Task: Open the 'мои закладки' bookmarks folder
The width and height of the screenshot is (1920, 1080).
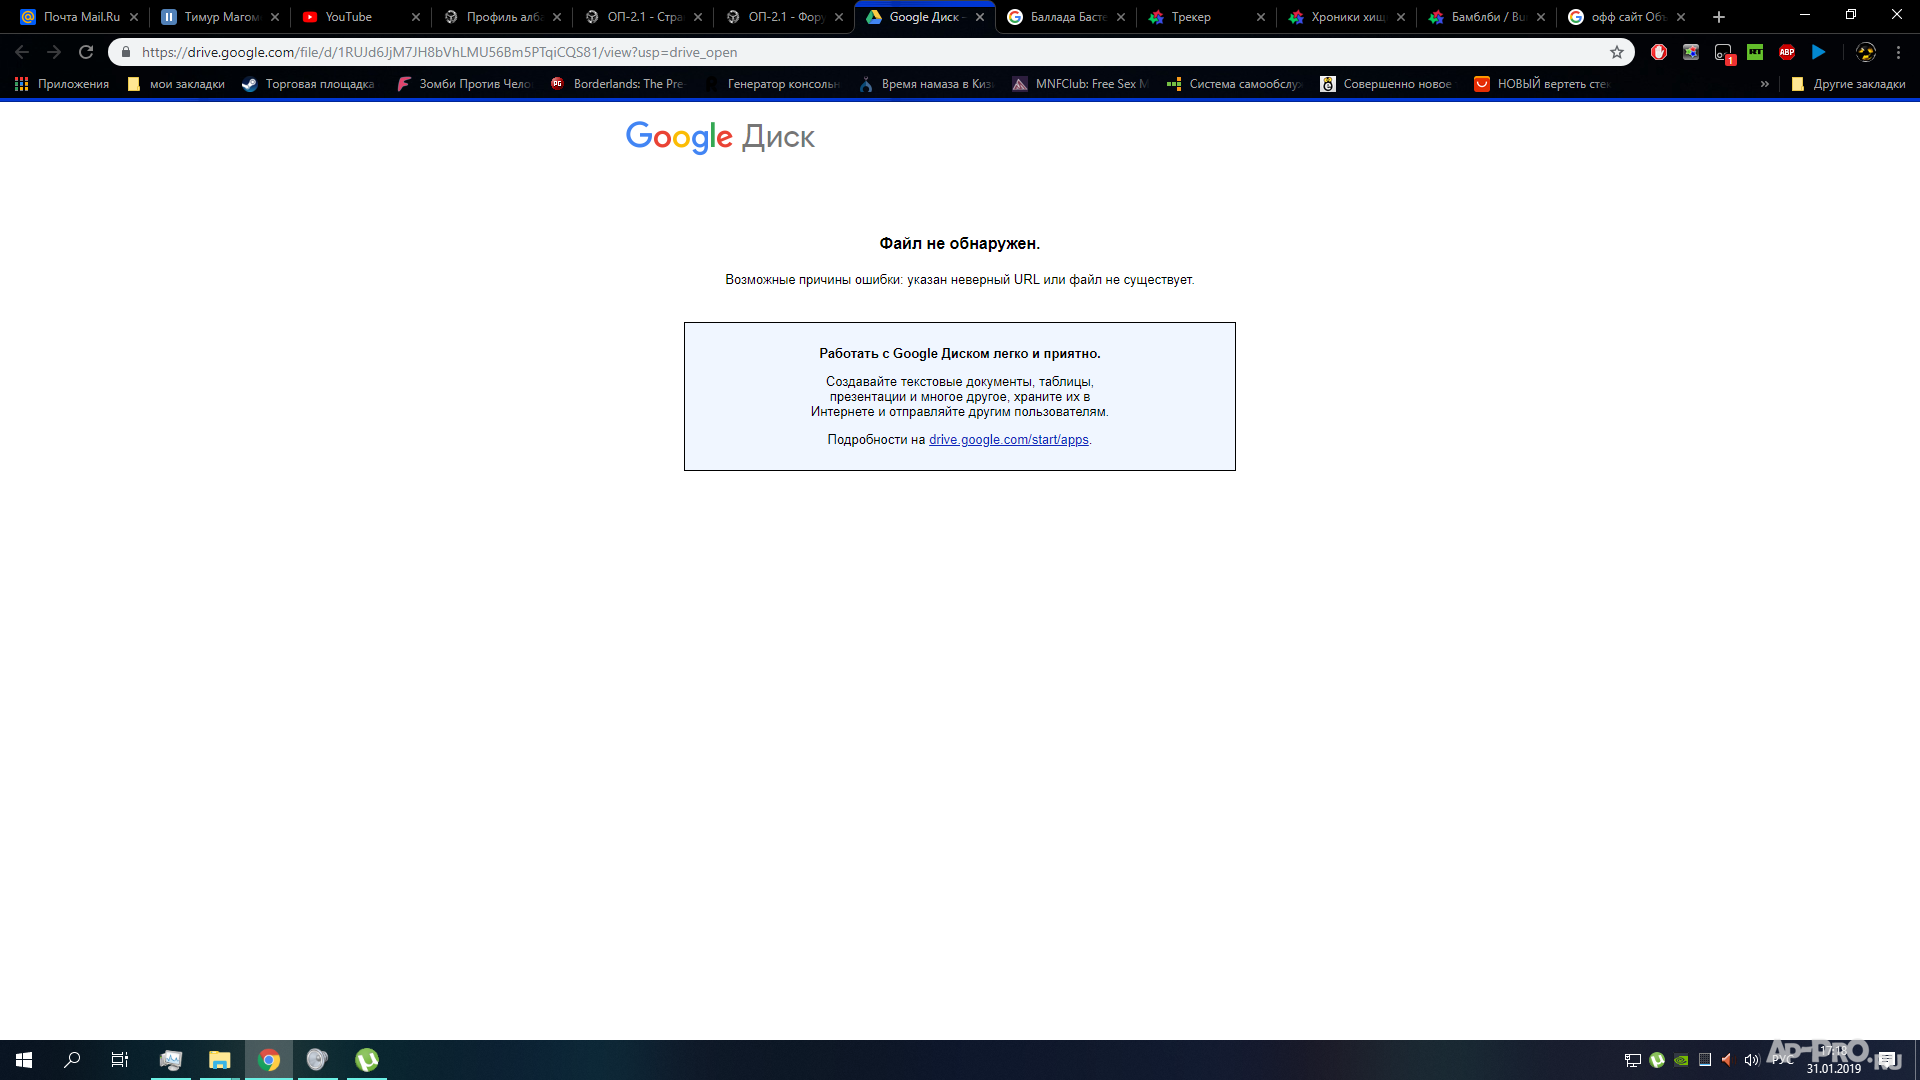Action: click(176, 84)
